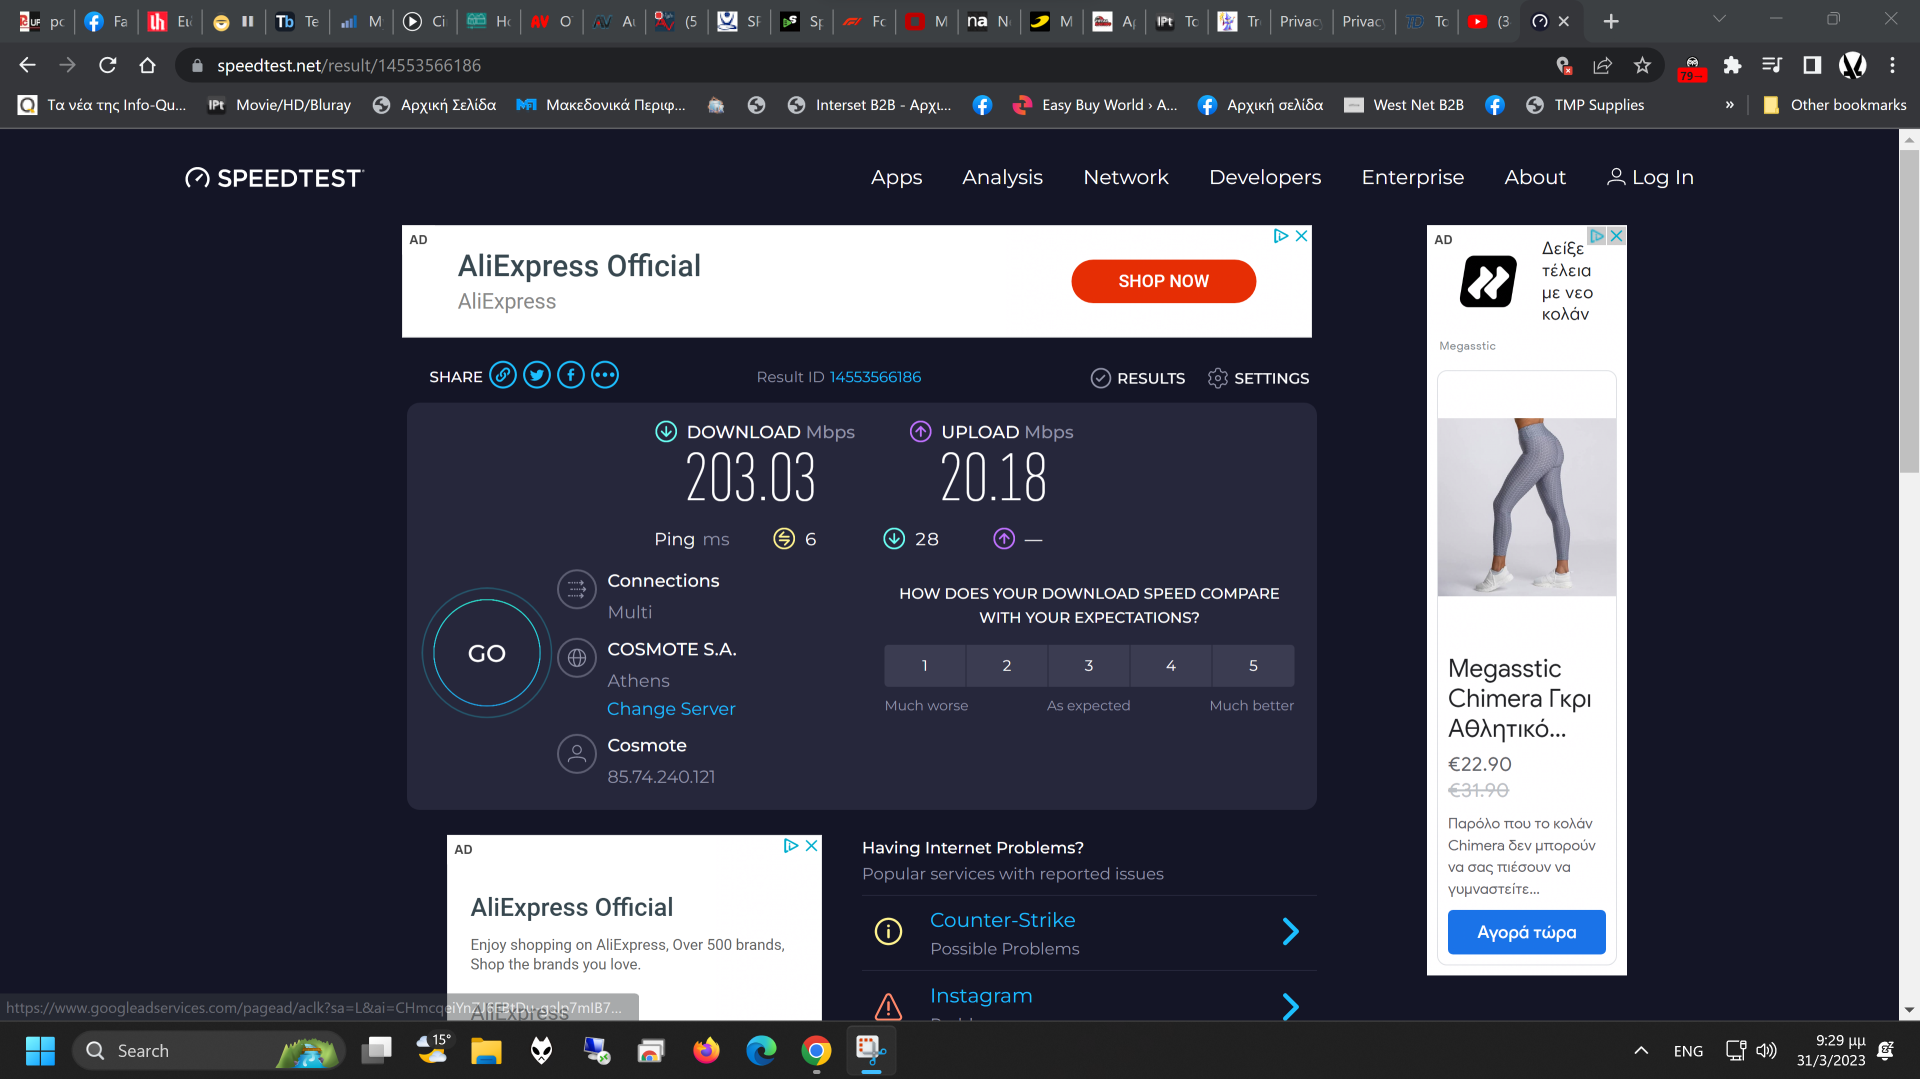This screenshot has height=1079, width=1920.
Task: Open a new browser tab
Action: pyautogui.click(x=1610, y=21)
